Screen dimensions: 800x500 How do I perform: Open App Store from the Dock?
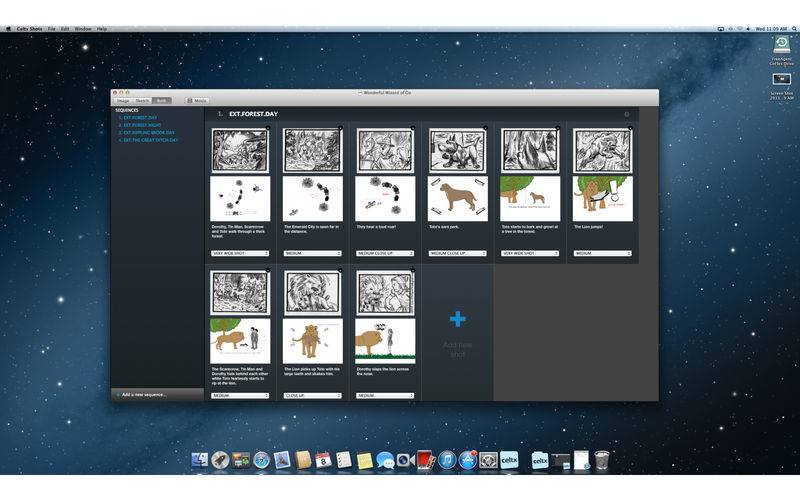[x=467, y=460]
